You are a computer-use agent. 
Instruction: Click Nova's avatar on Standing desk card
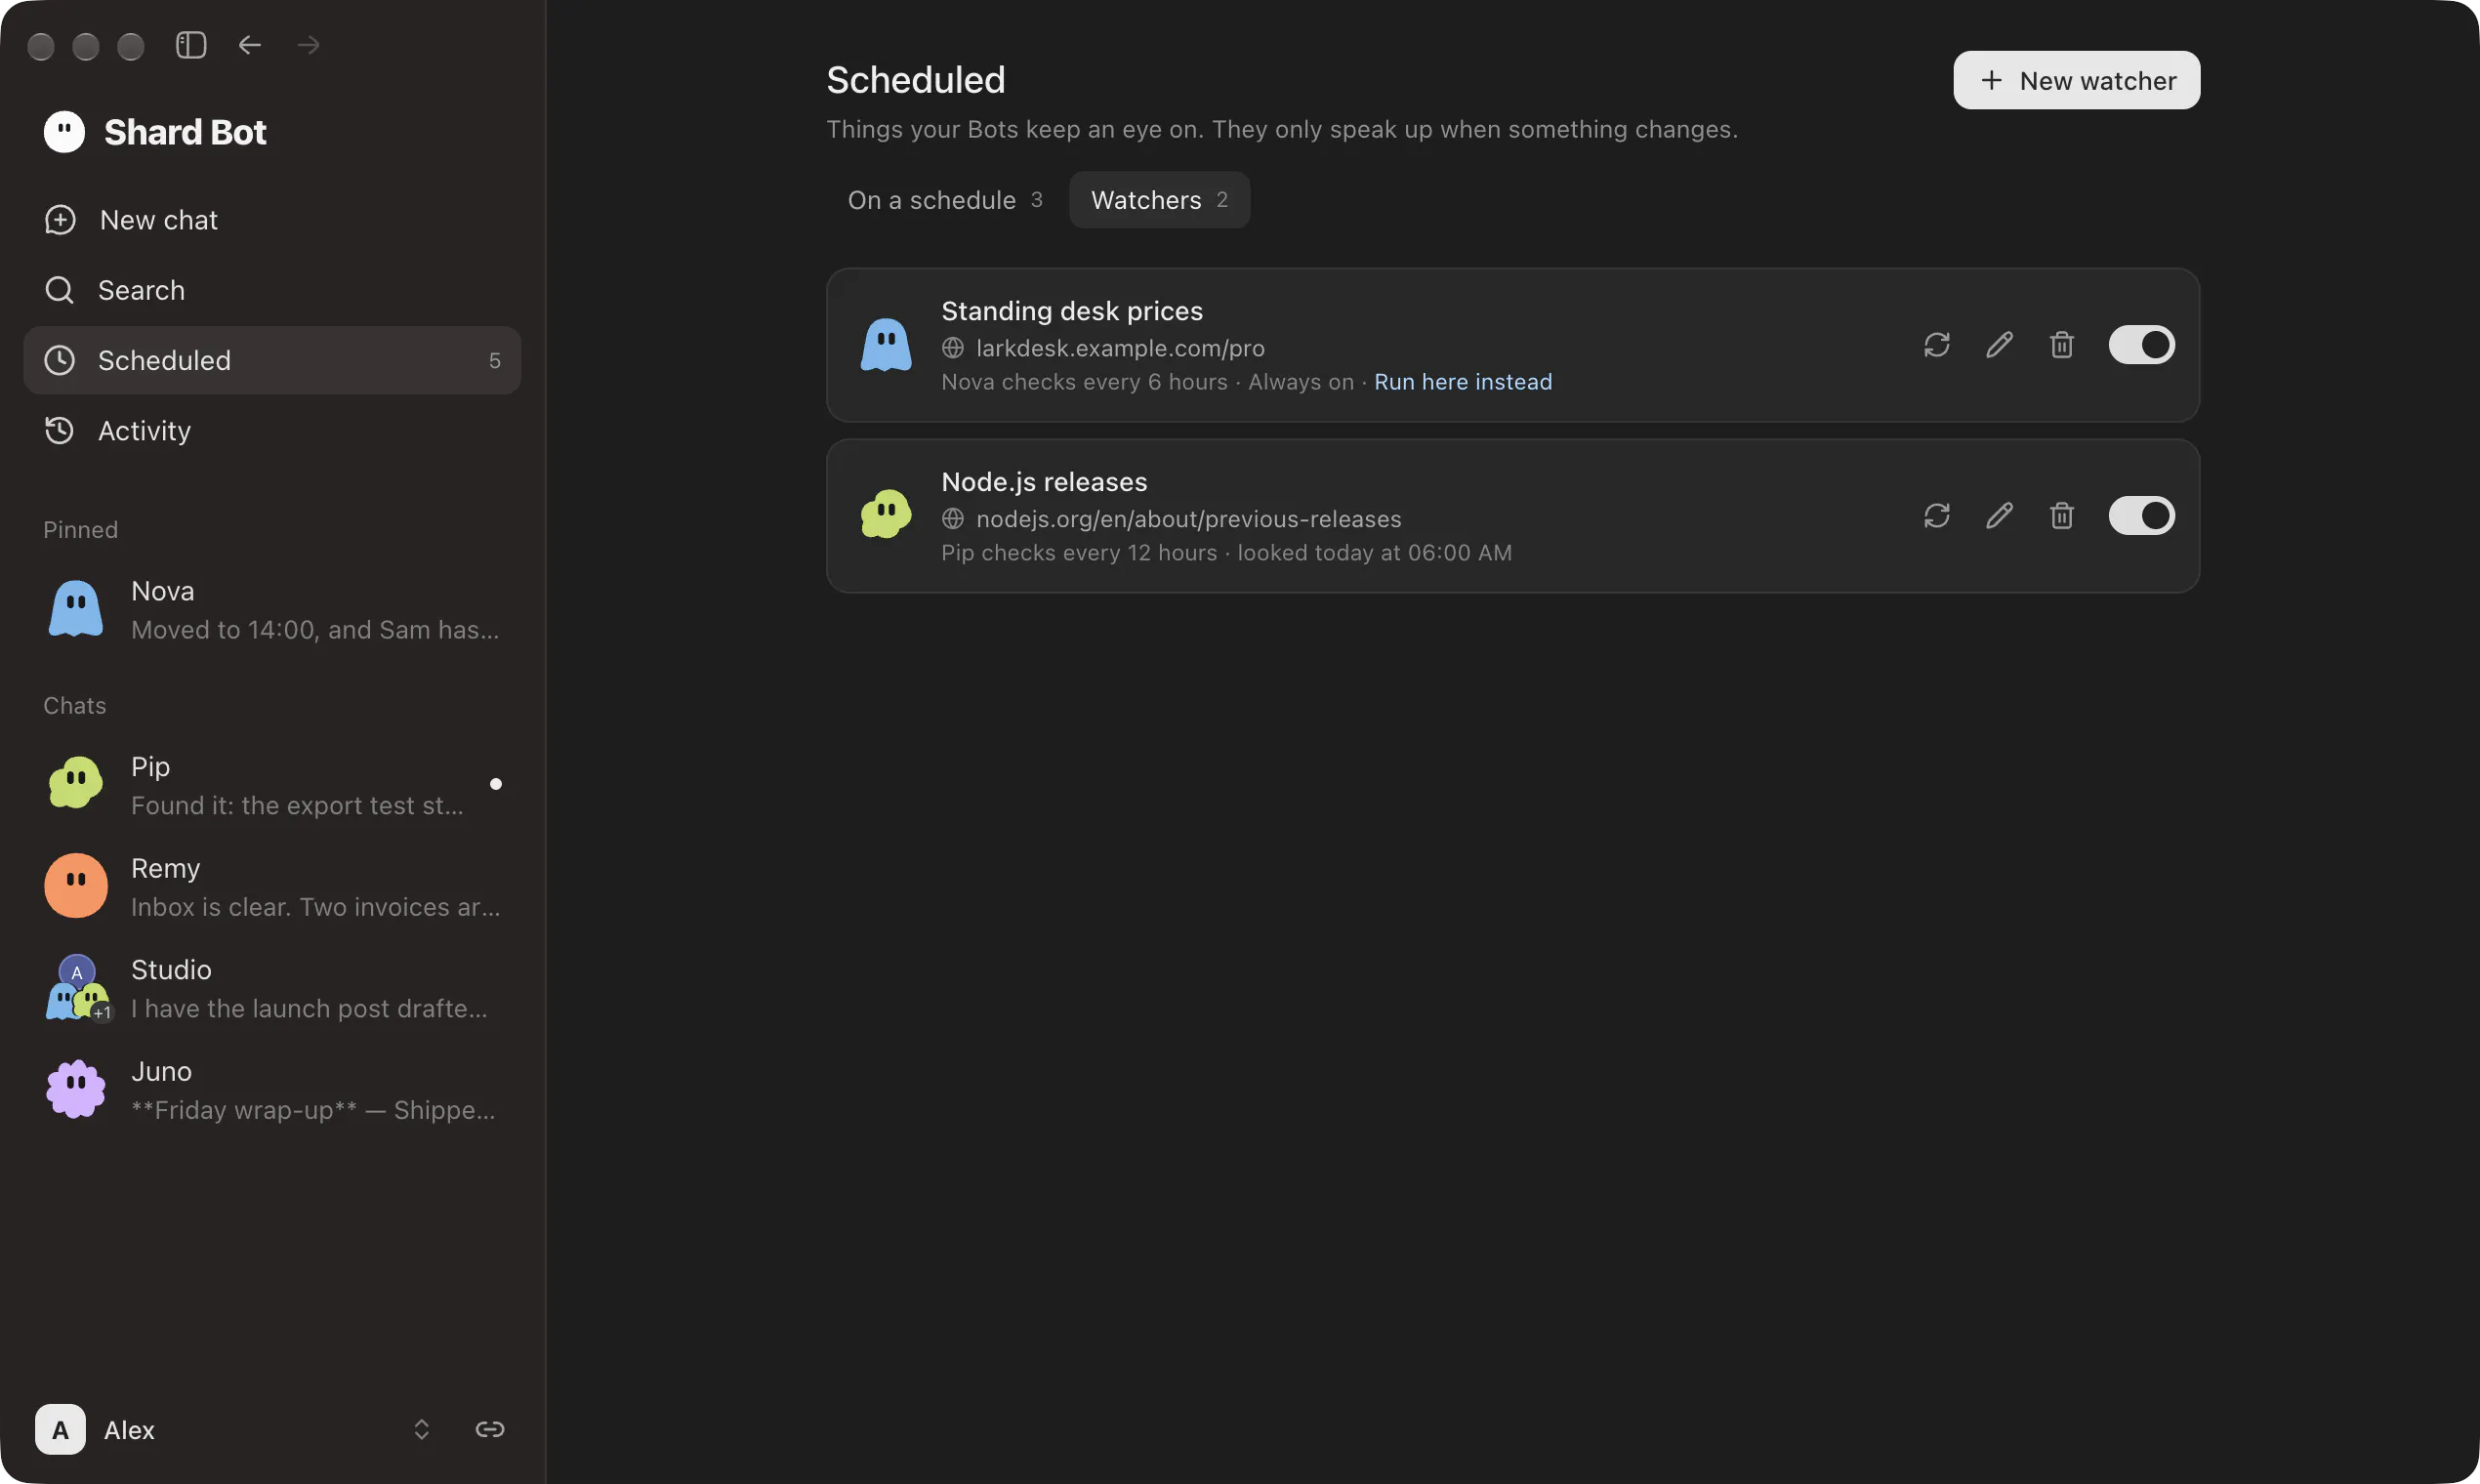point(886,345)
